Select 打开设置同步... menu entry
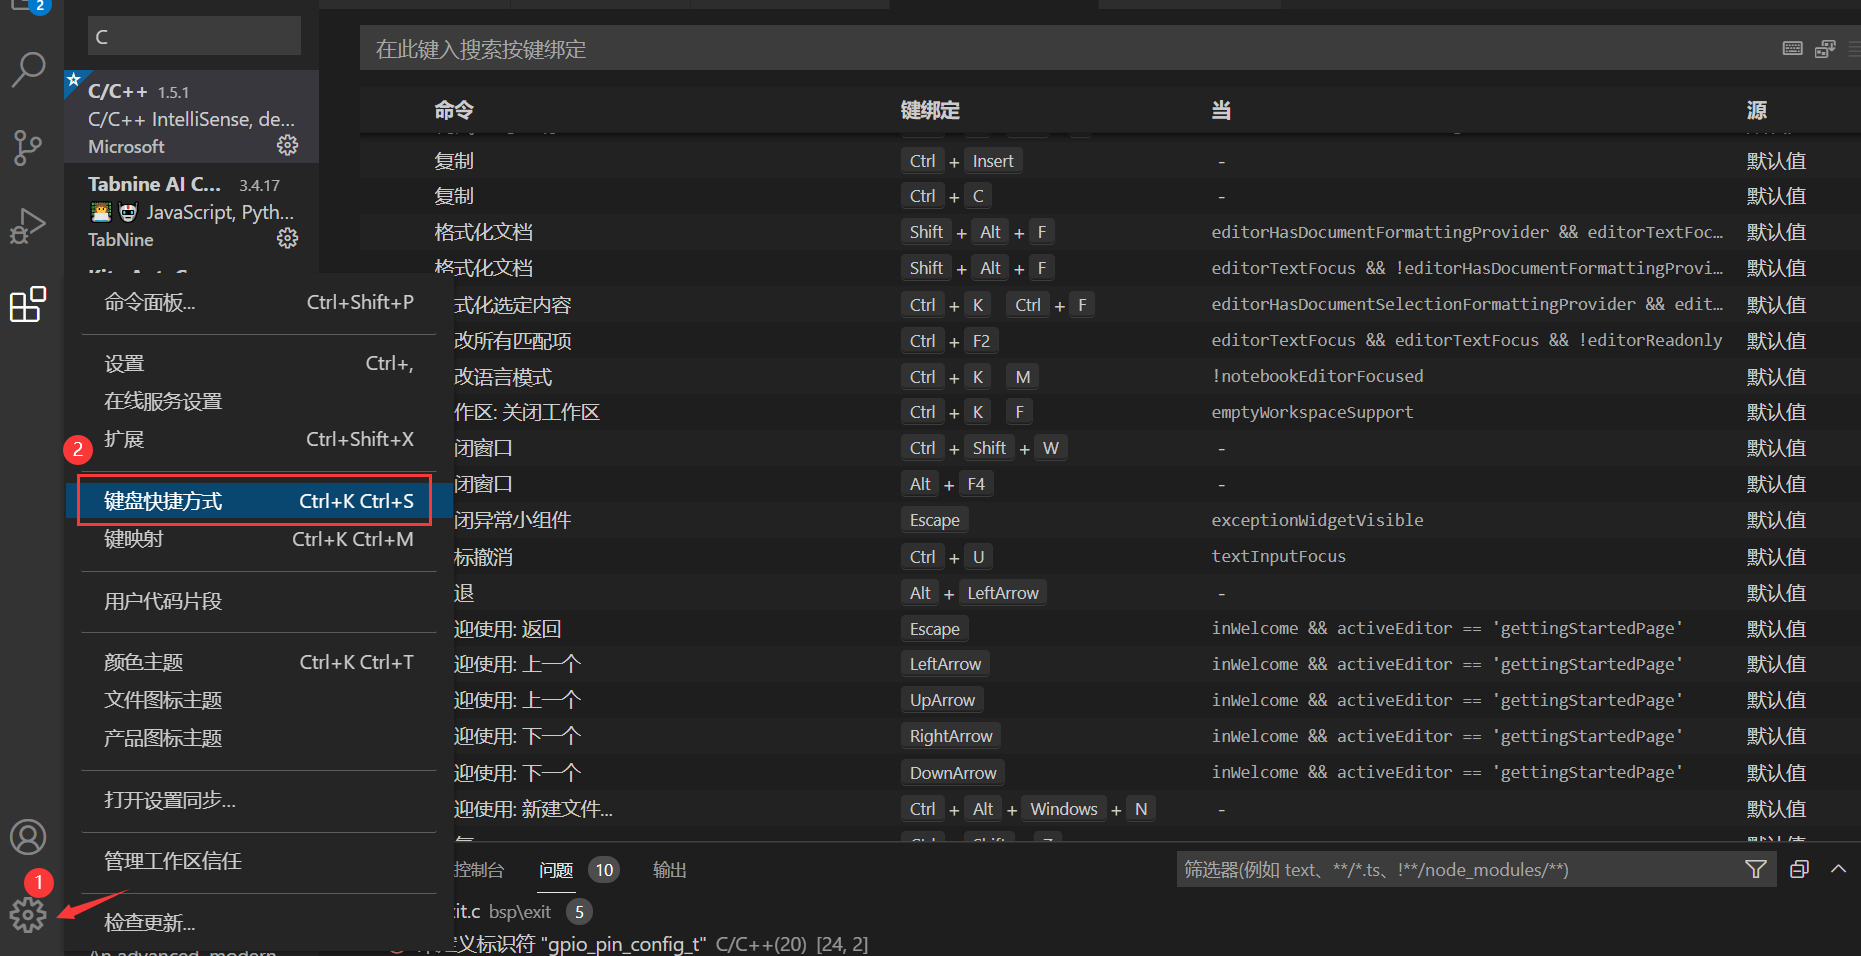Screen dimensions: 1861x956 (259, 800)
